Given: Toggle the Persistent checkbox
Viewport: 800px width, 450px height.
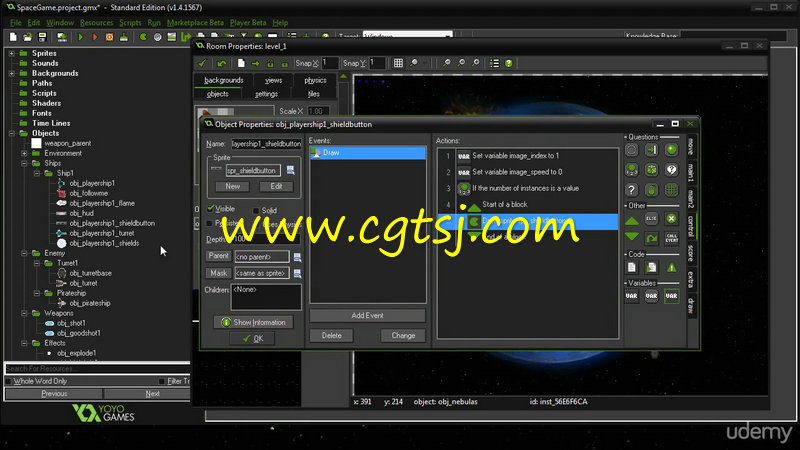Looking at the screenshot, I should point(209,223).
